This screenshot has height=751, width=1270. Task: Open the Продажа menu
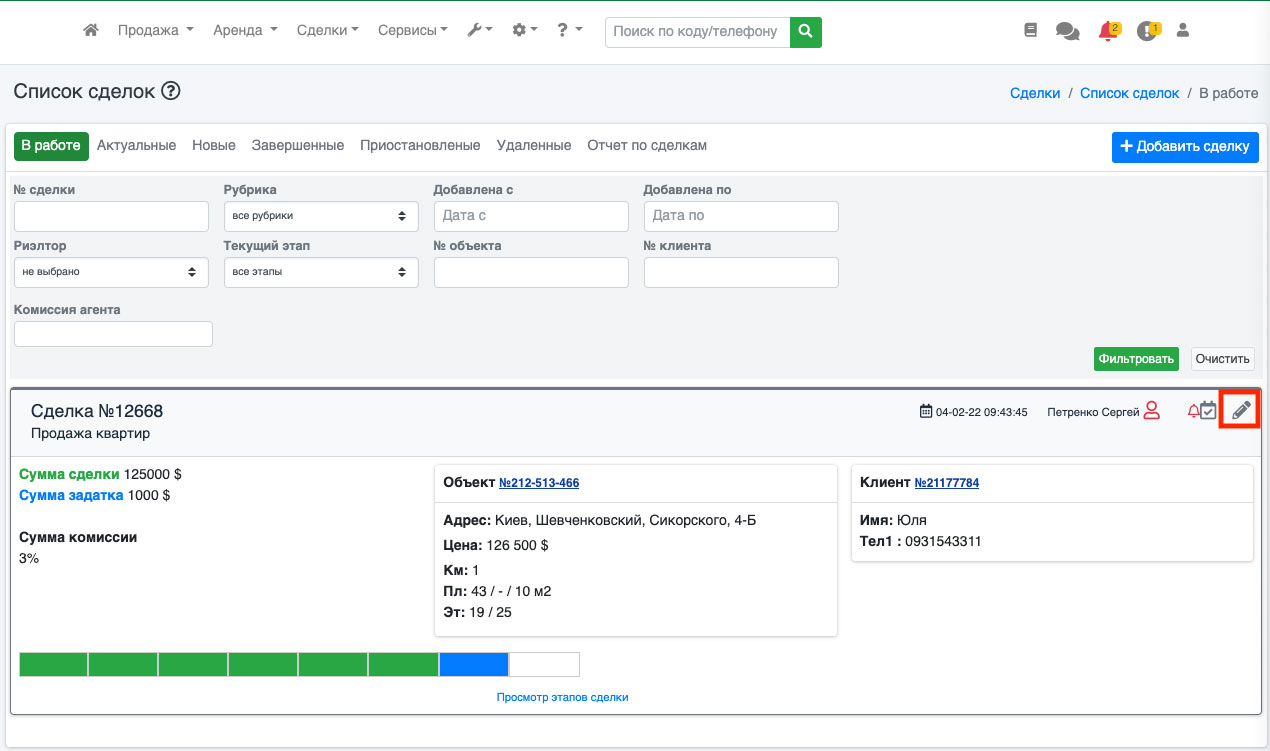155,31
